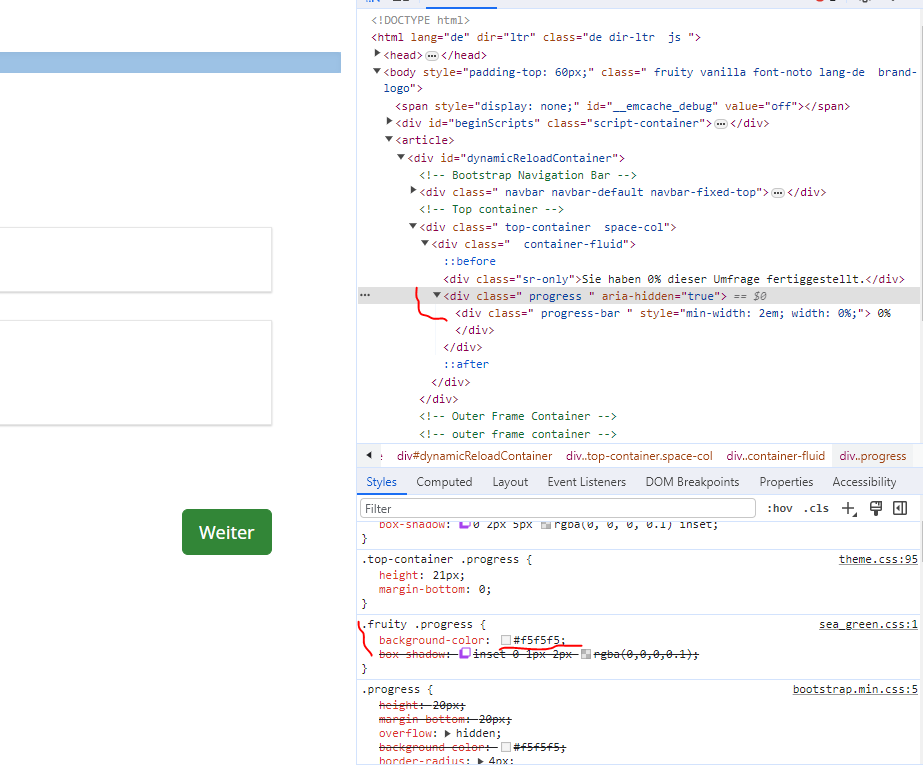Collapse the body element node
The image size is (923, 765).
click(x=377, y=71)
